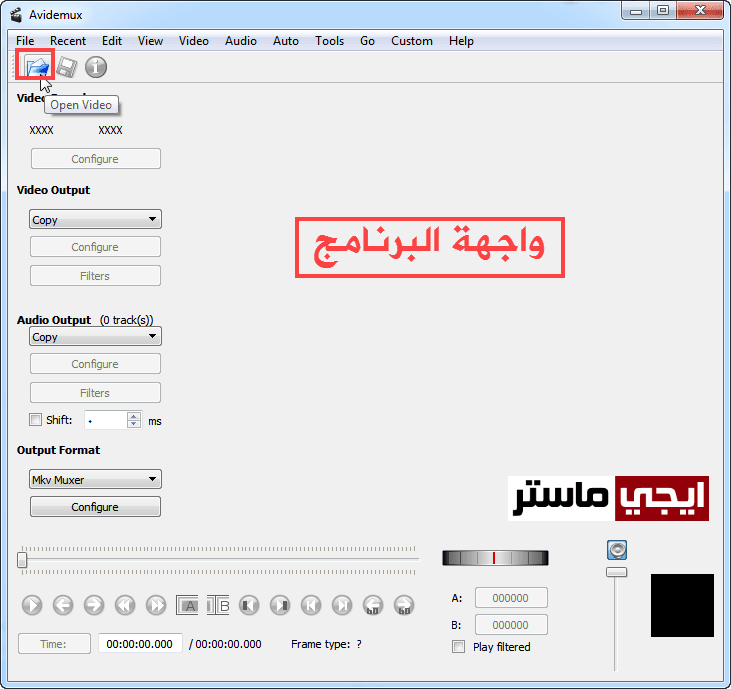Image resolution: width=731 pixels, height=689 pixels.
Task: Go to next black frame
Action: pos(280,605)
